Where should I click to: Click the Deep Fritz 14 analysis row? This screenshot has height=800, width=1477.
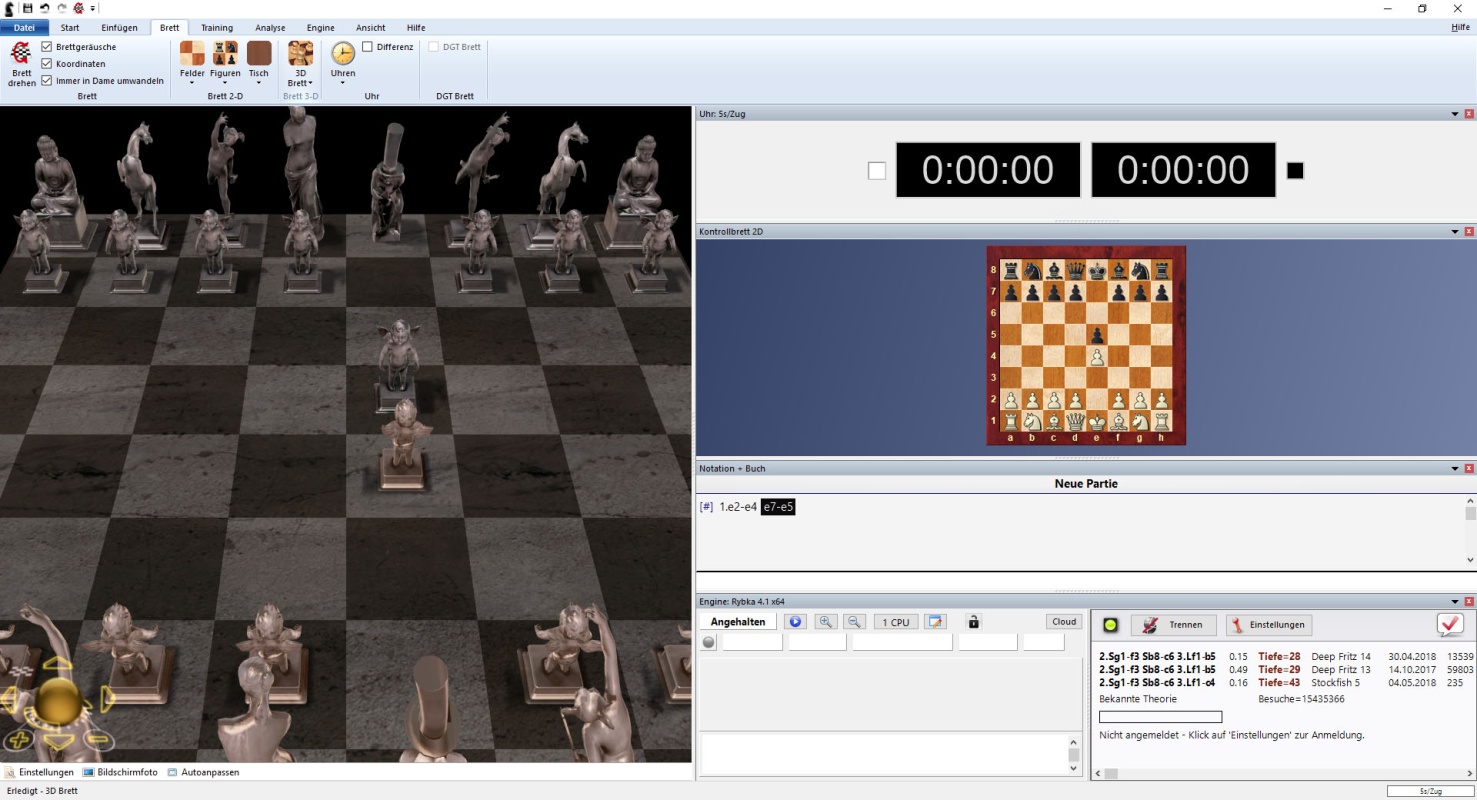tap(1286, 656)
